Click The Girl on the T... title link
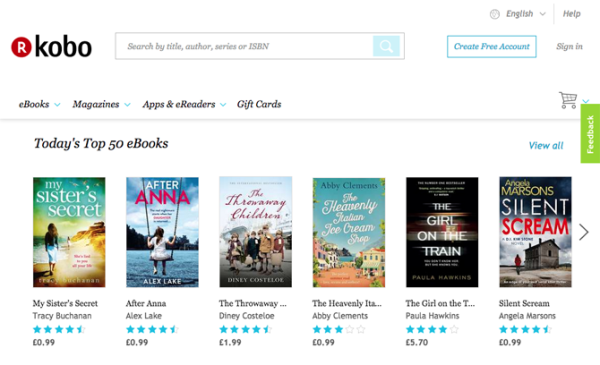Screen dimensions: 600x365 pos(440,303)
